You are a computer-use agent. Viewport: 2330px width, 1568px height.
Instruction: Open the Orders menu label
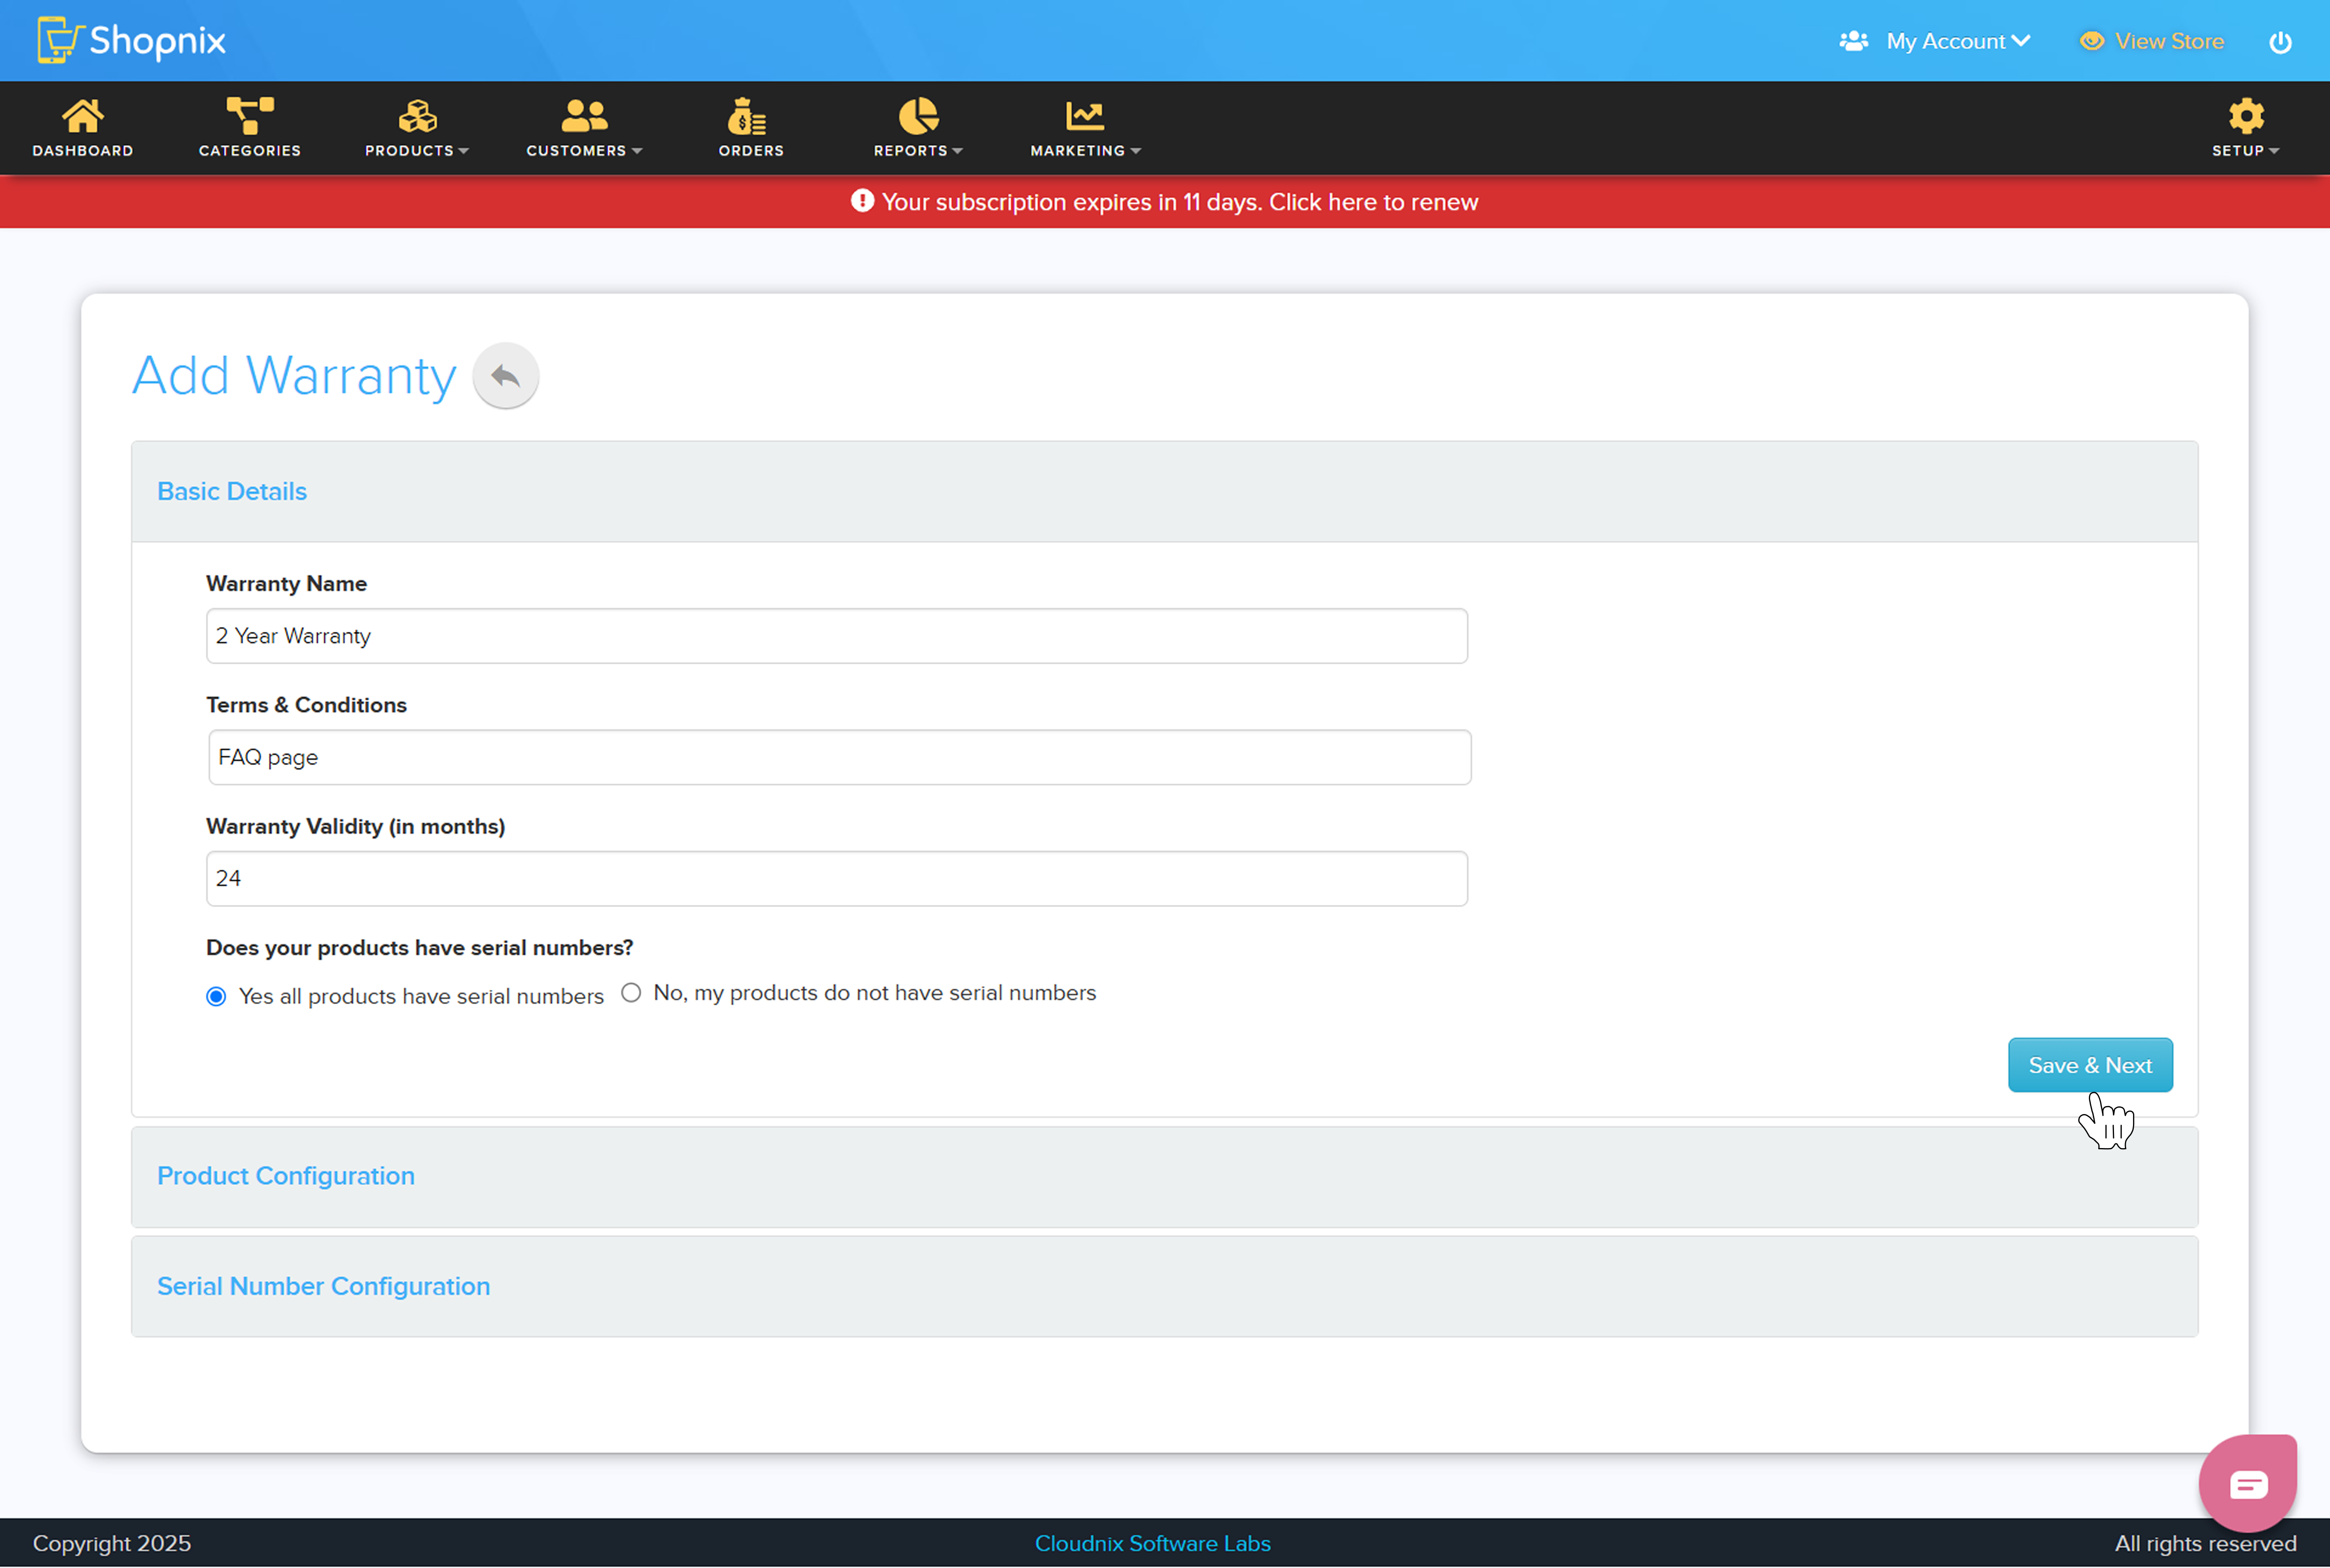[751, 151]
